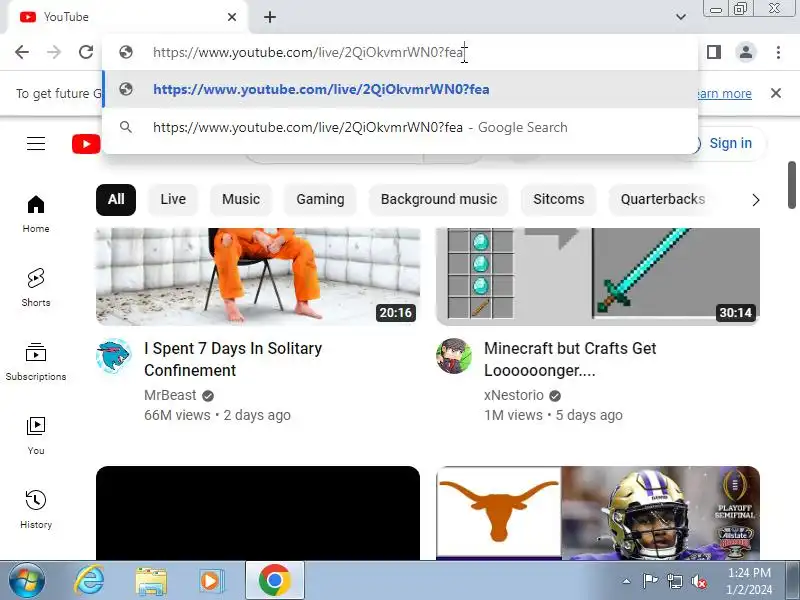Reload the current page

[86, 52]
